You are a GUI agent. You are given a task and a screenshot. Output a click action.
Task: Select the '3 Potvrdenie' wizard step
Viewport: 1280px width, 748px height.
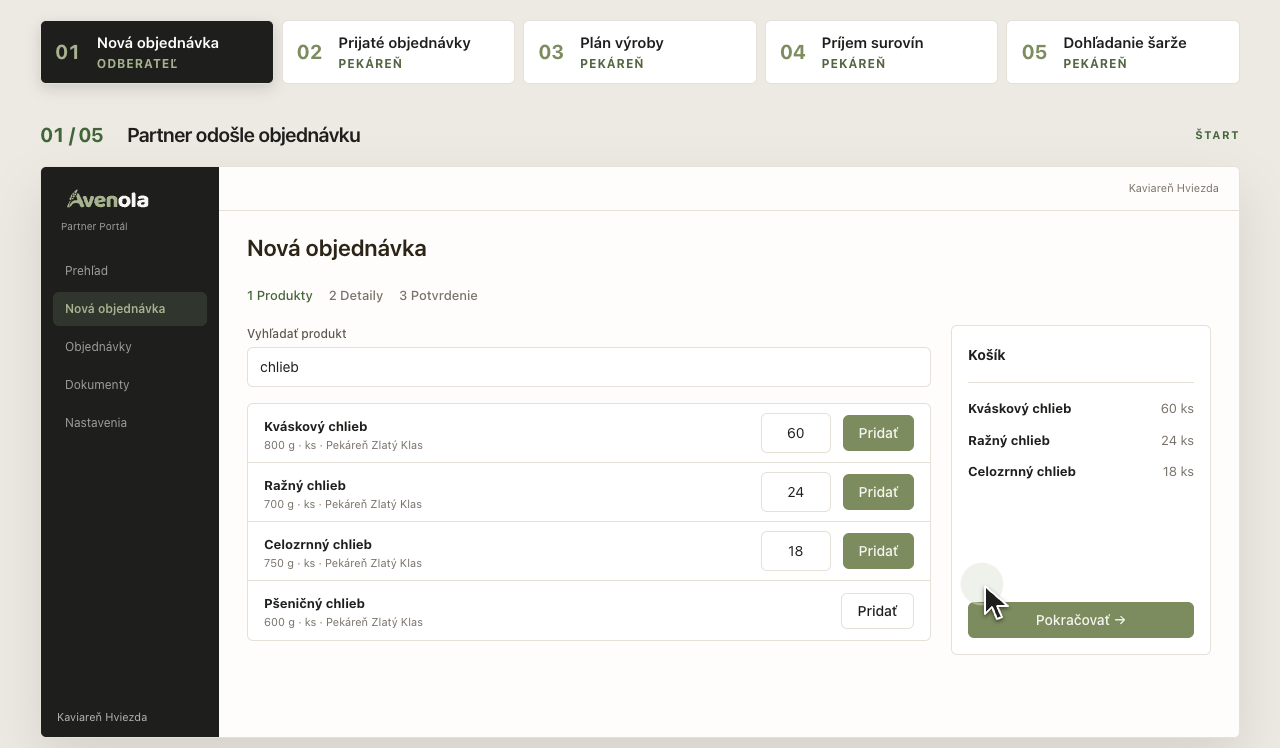click(x=438, y=296)
